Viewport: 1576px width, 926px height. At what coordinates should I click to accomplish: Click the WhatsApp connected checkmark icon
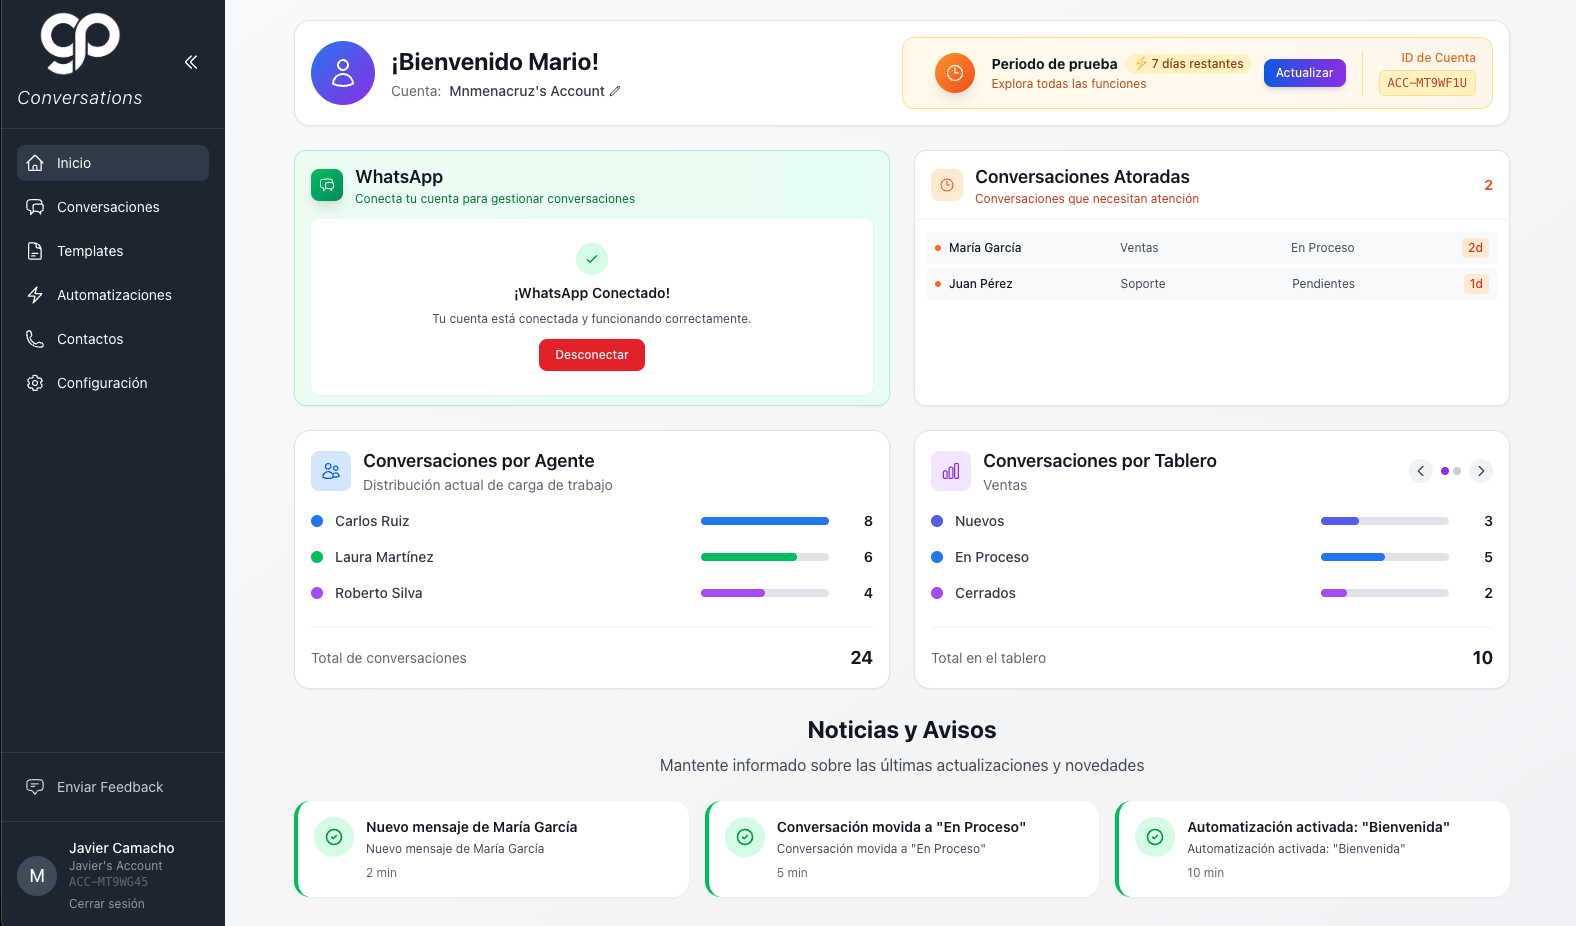[592, 259]
